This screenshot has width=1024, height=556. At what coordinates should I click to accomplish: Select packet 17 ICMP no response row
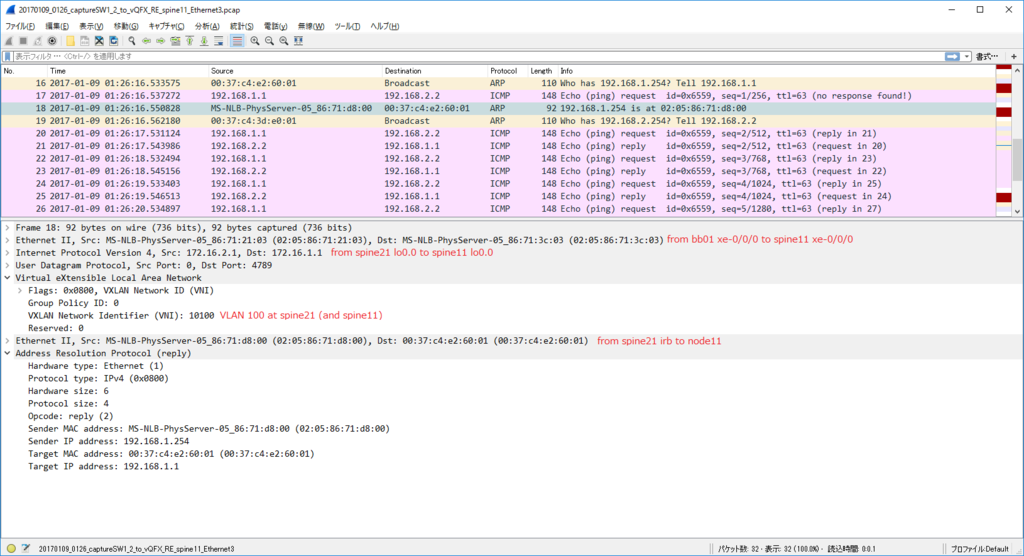tap(498, 96)
